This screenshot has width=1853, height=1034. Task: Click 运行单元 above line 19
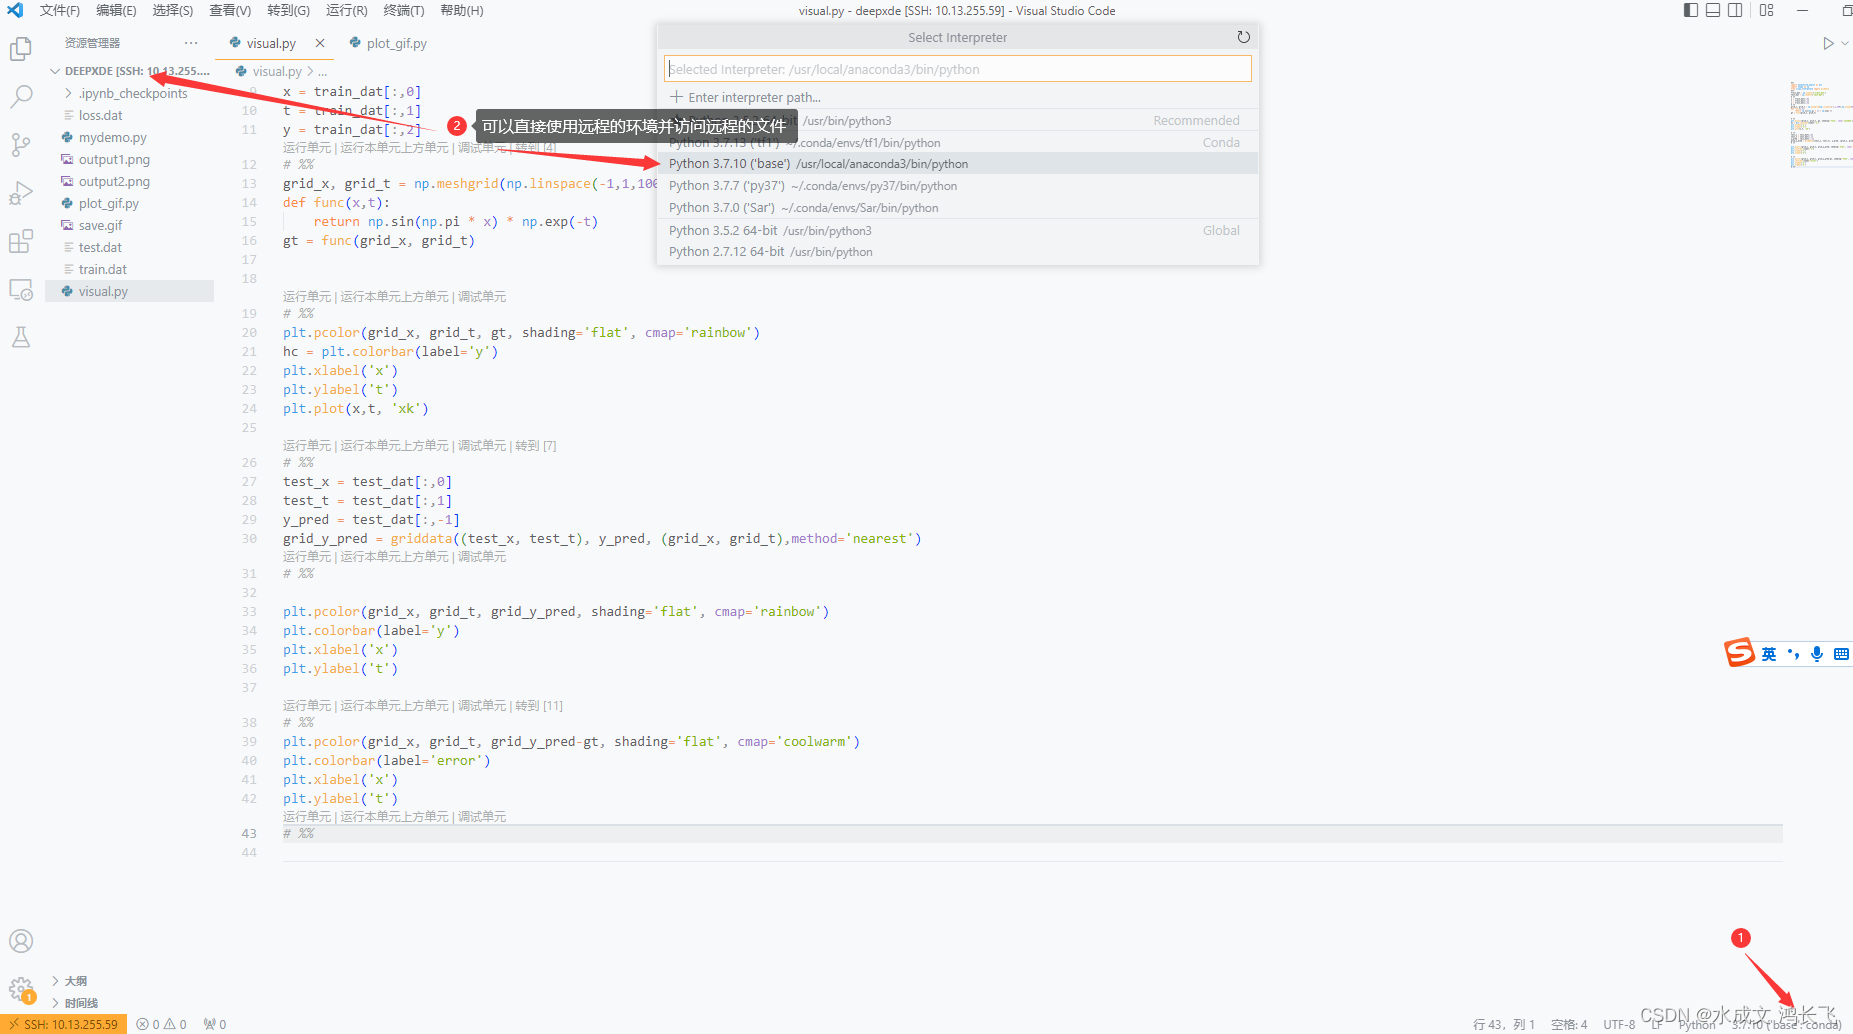point(306,297)
